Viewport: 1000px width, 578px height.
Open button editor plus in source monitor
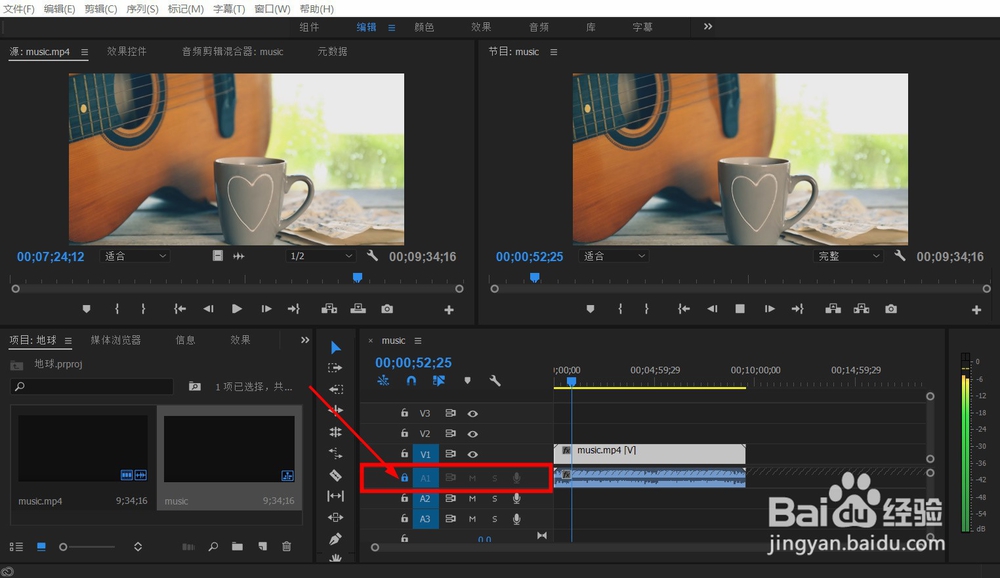click(x=449, y=309)
